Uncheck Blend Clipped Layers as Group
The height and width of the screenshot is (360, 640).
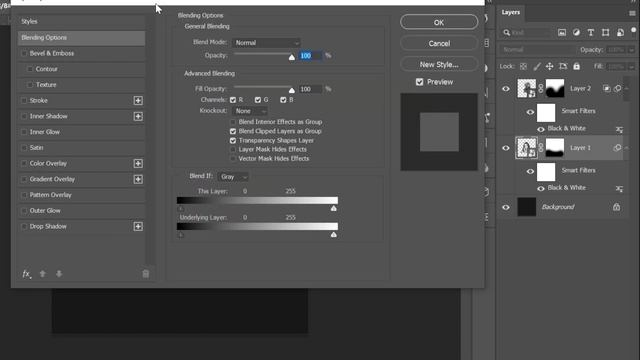tap(233, 131)
